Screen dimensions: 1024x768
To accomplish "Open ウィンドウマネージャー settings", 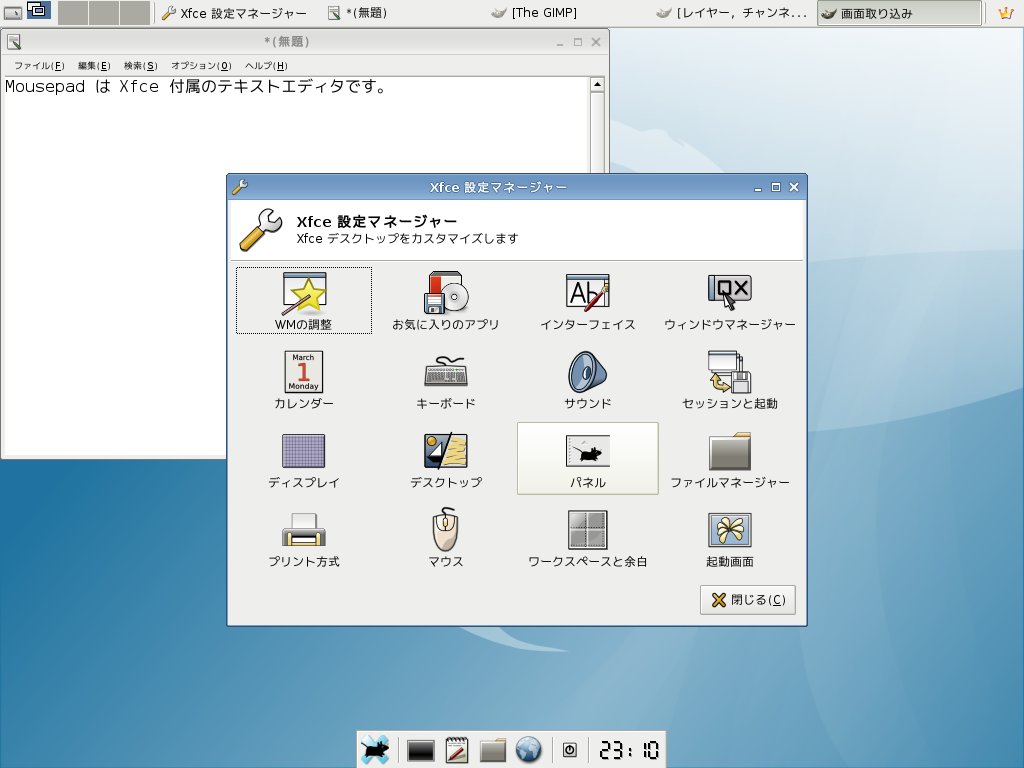I will [729, 300].
